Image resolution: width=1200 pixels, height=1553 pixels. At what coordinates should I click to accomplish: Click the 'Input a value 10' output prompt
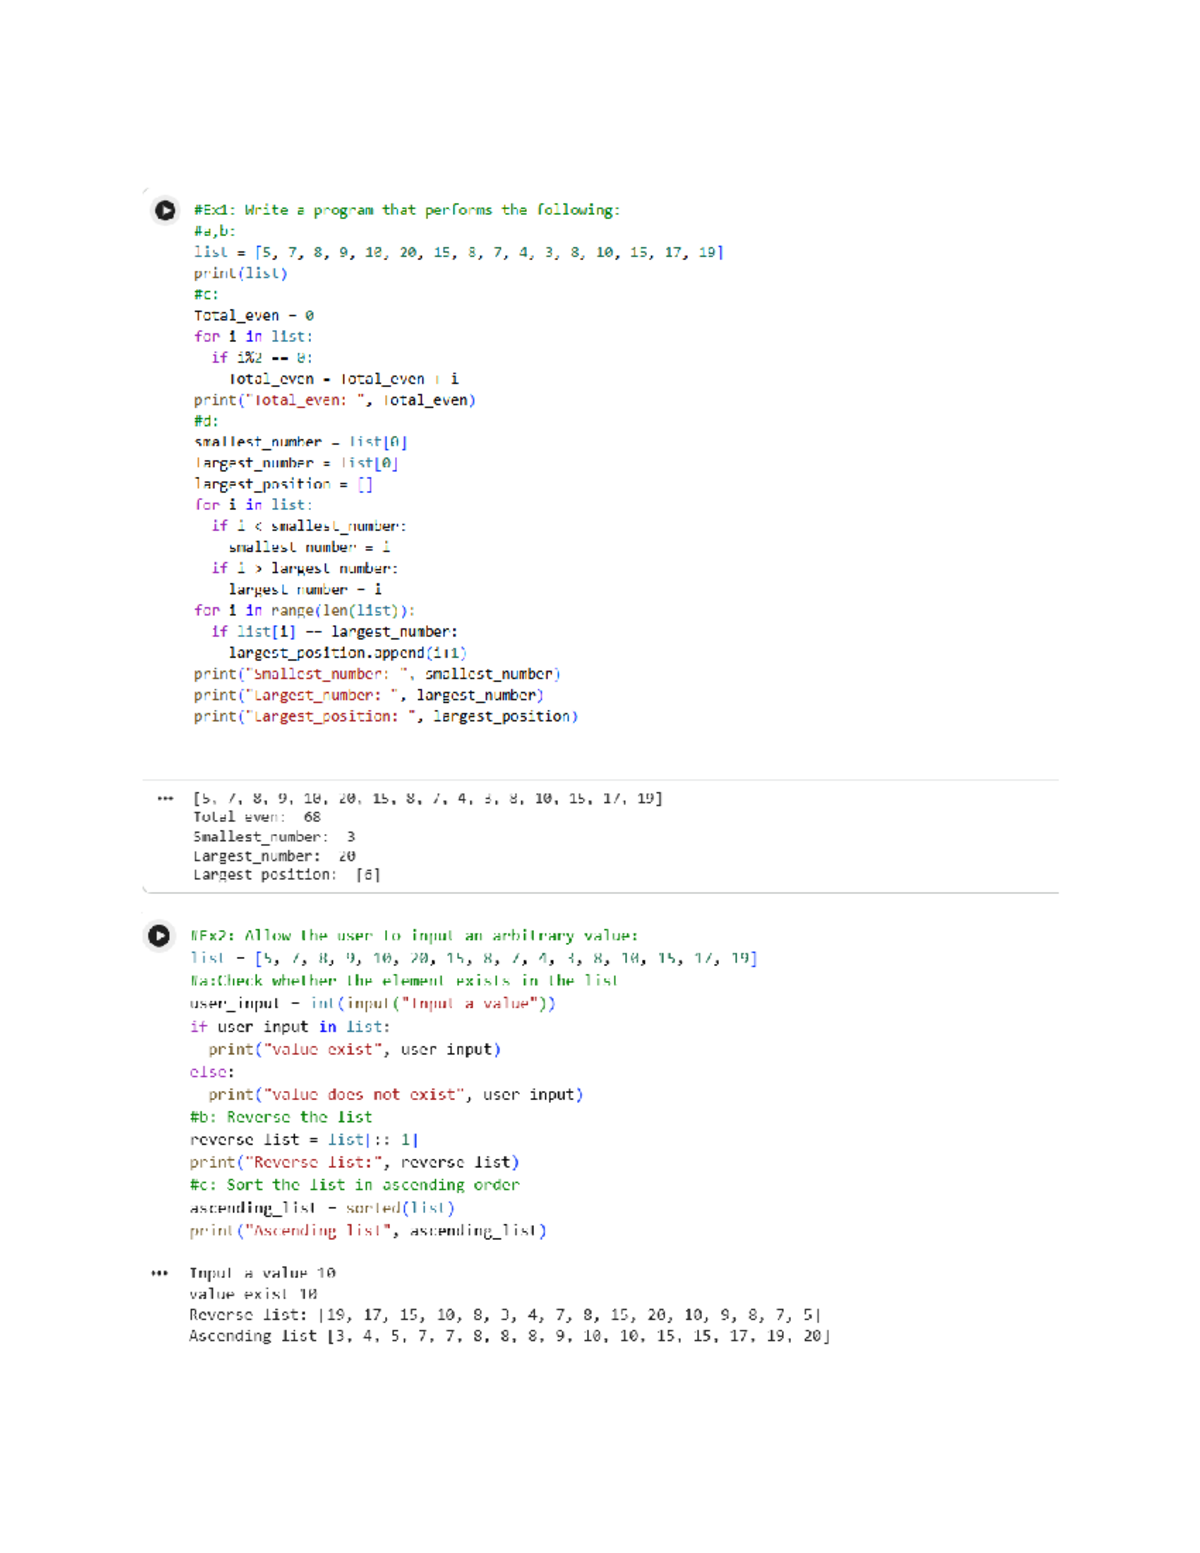coord(263,1273)
